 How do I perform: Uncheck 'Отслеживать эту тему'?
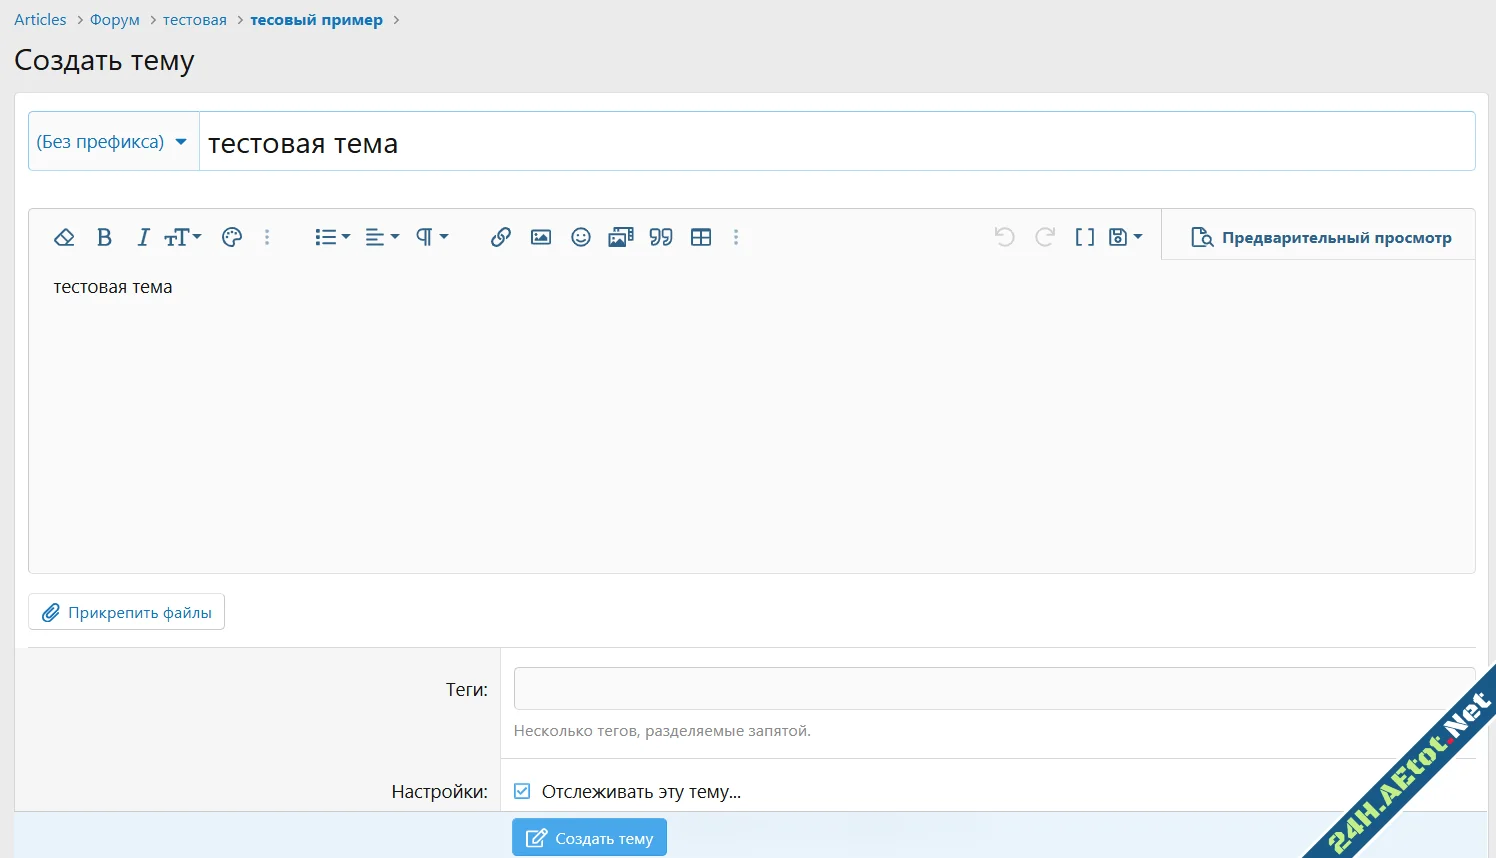(x=521, y=790)
